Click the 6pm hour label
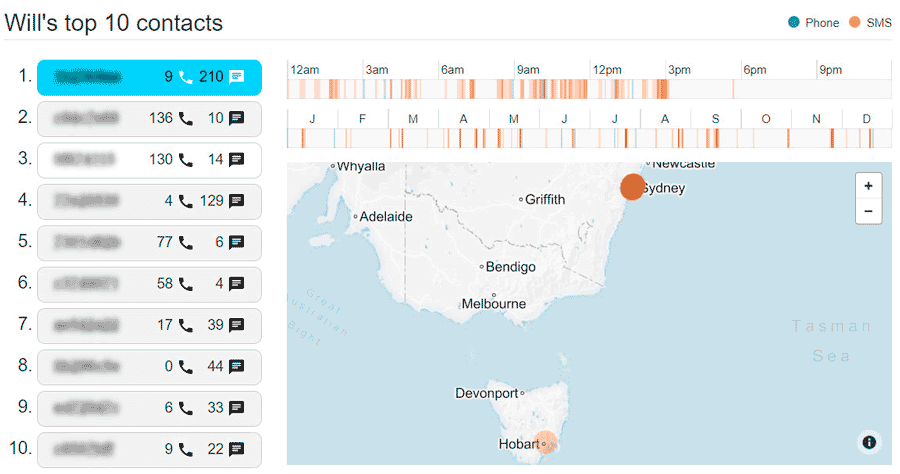This screenshot has height=474, width=900. pos(754,70)
